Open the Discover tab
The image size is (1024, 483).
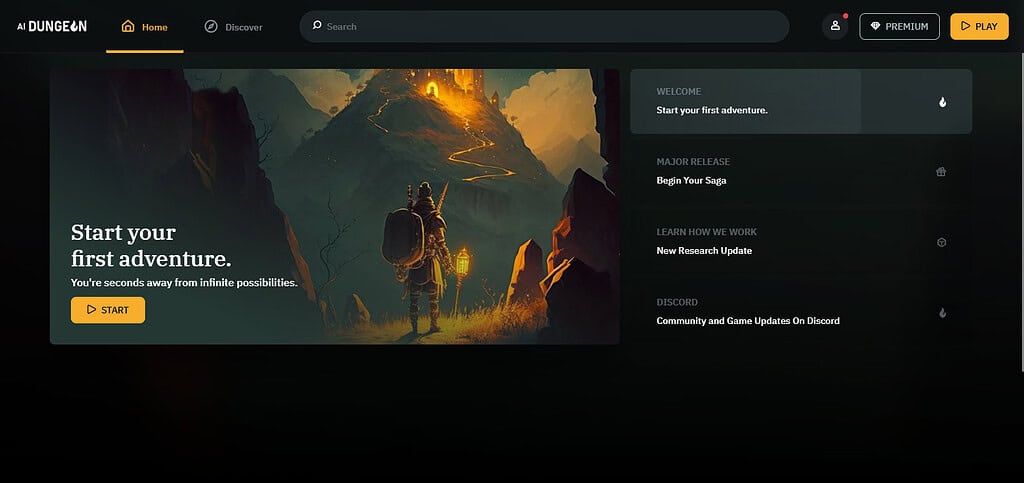click(233, 27)
